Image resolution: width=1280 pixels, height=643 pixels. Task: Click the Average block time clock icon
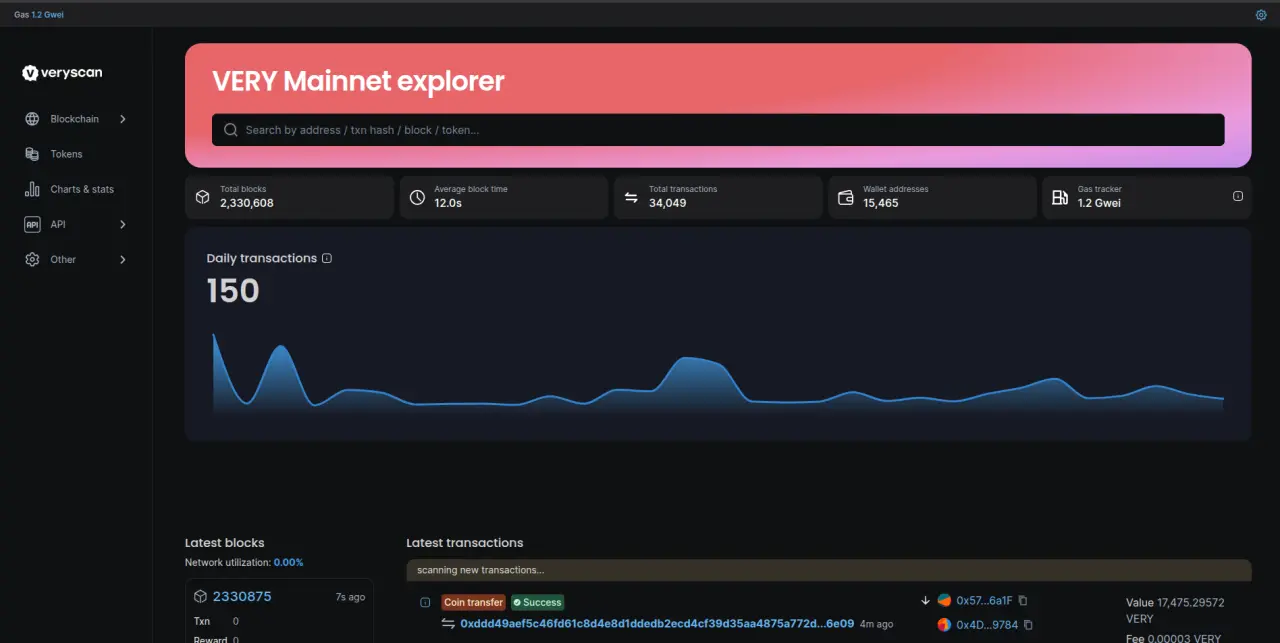coord(417,197)
